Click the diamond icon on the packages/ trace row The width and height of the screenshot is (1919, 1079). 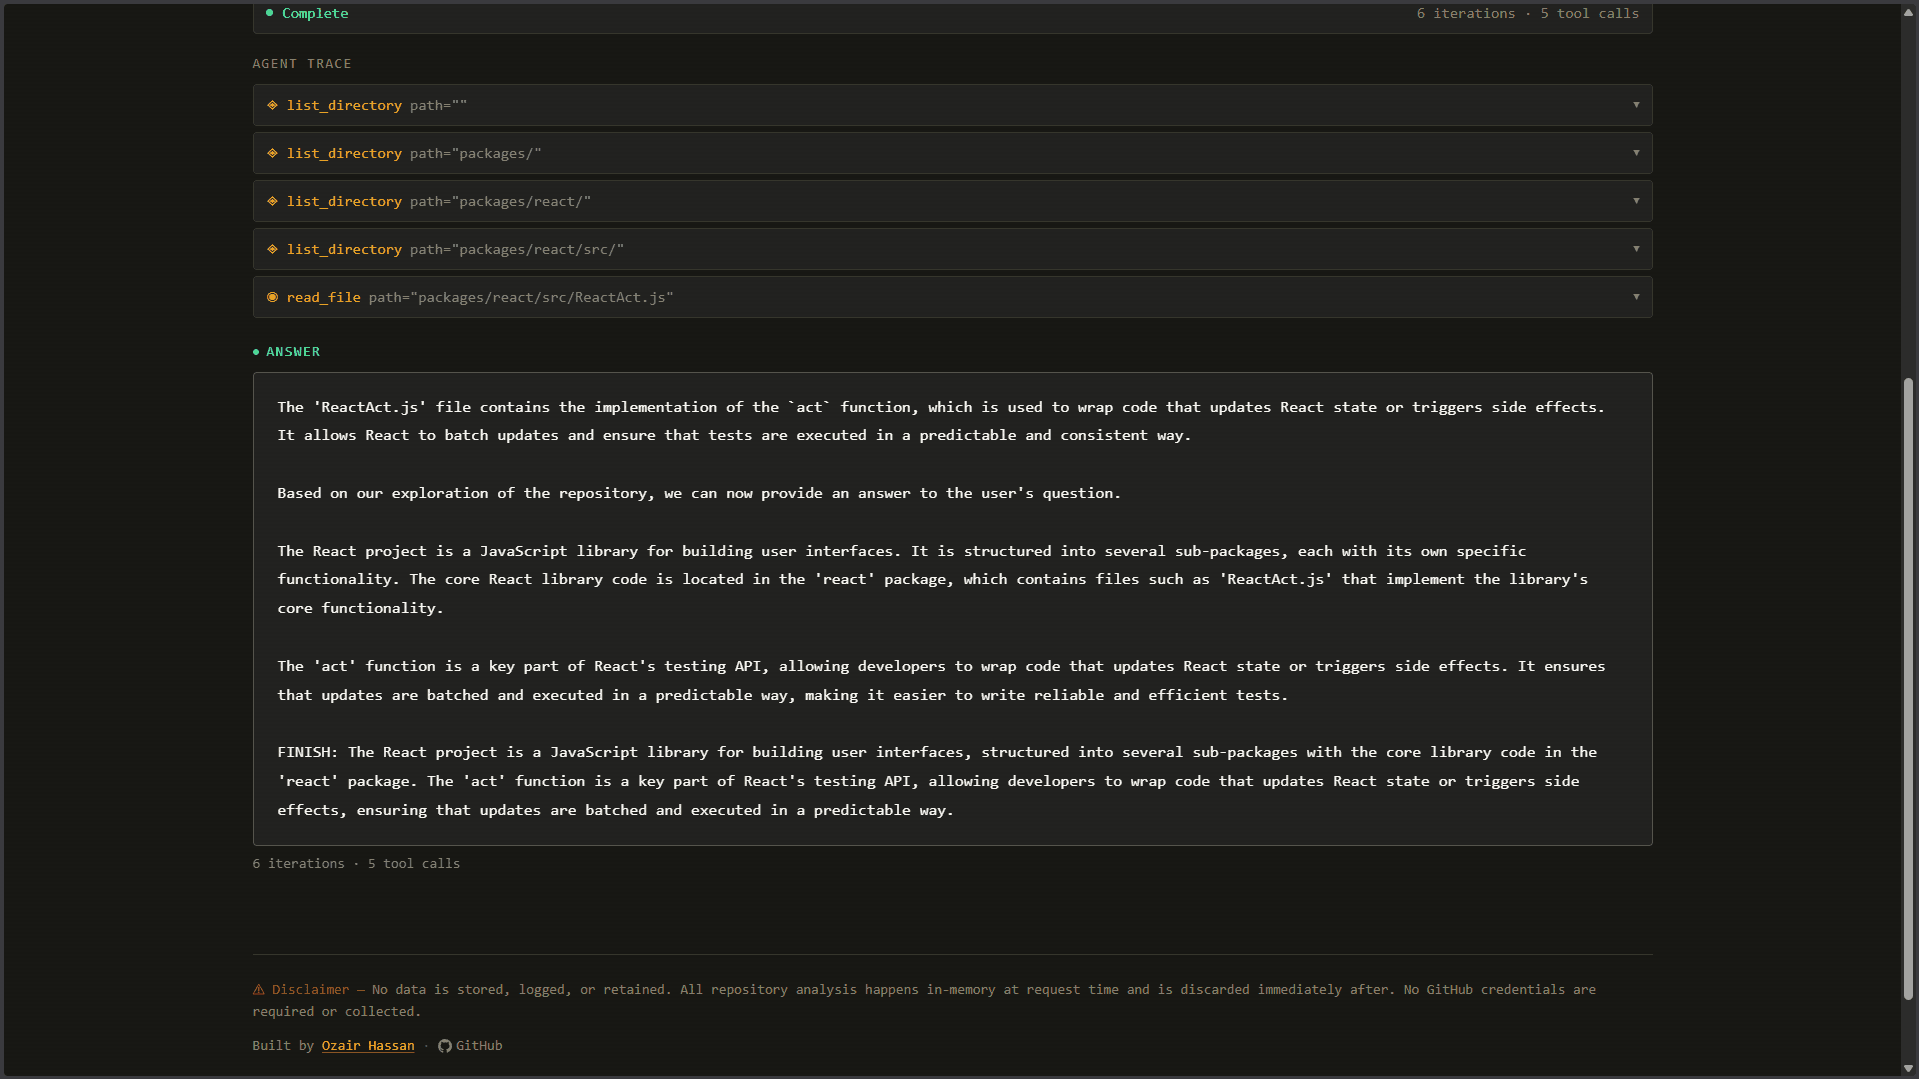click(272, 153)
